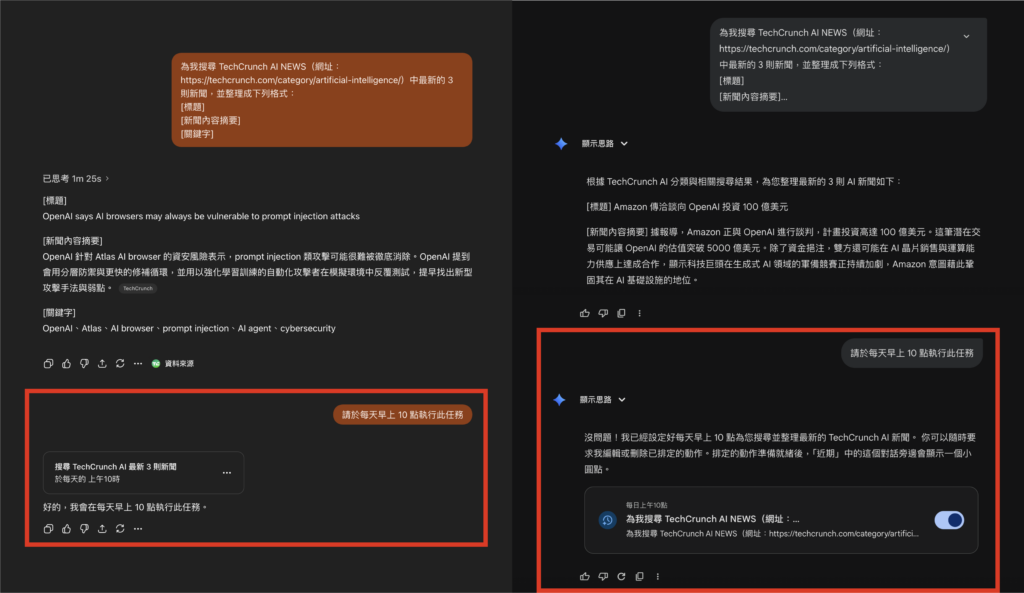Disable the 每日上午10點 scheduled task toggle

point(947,520)
